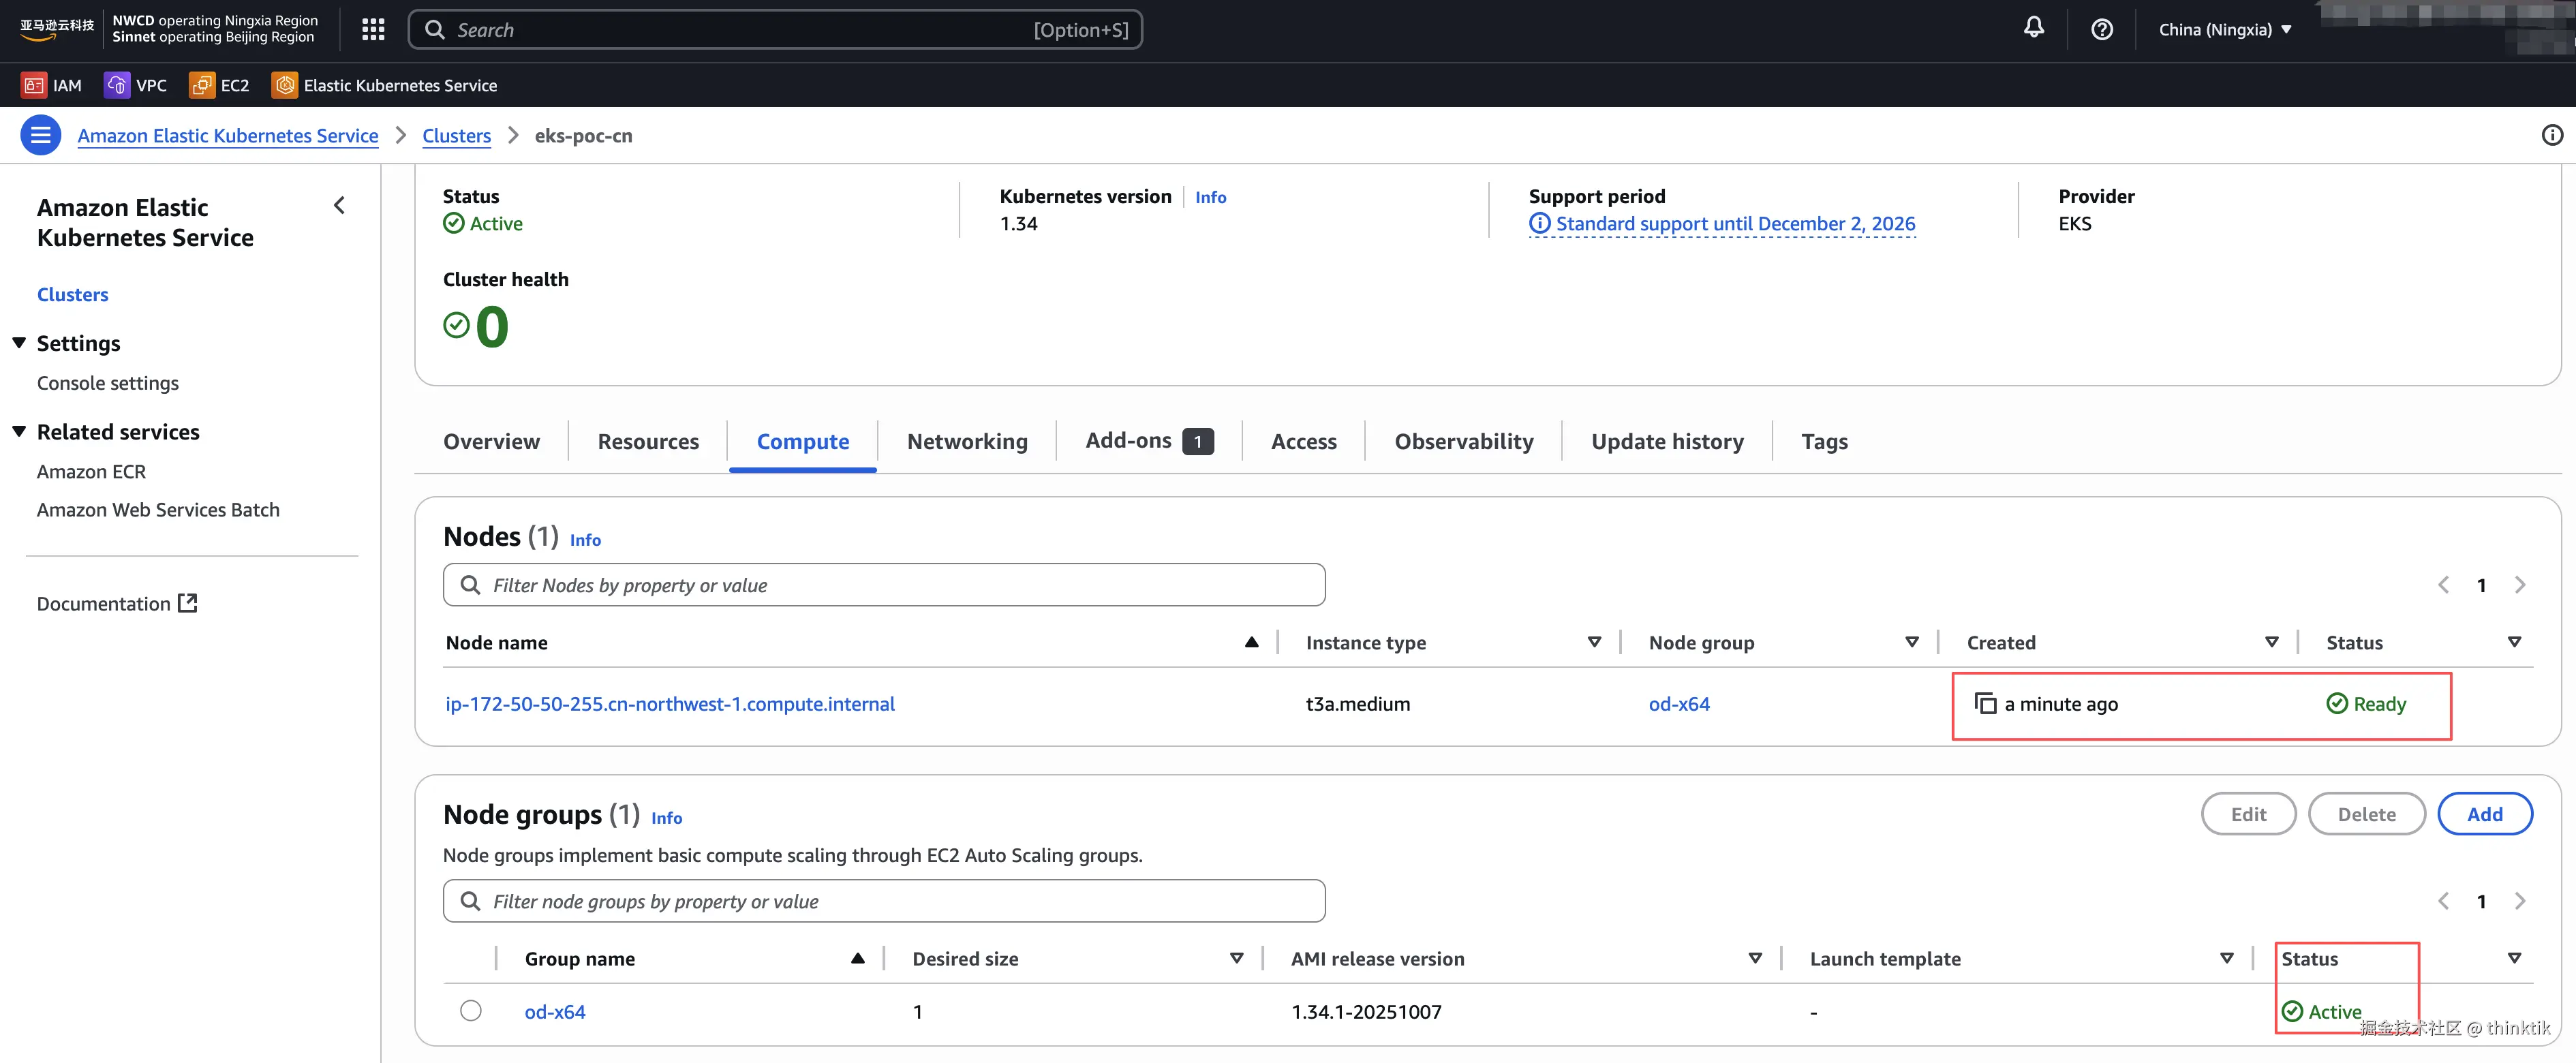Switch to the Networking tab
Image resolution: width=2576 pixels, height=1063 pixels.
pyautogui.click(x=966, y=441)
